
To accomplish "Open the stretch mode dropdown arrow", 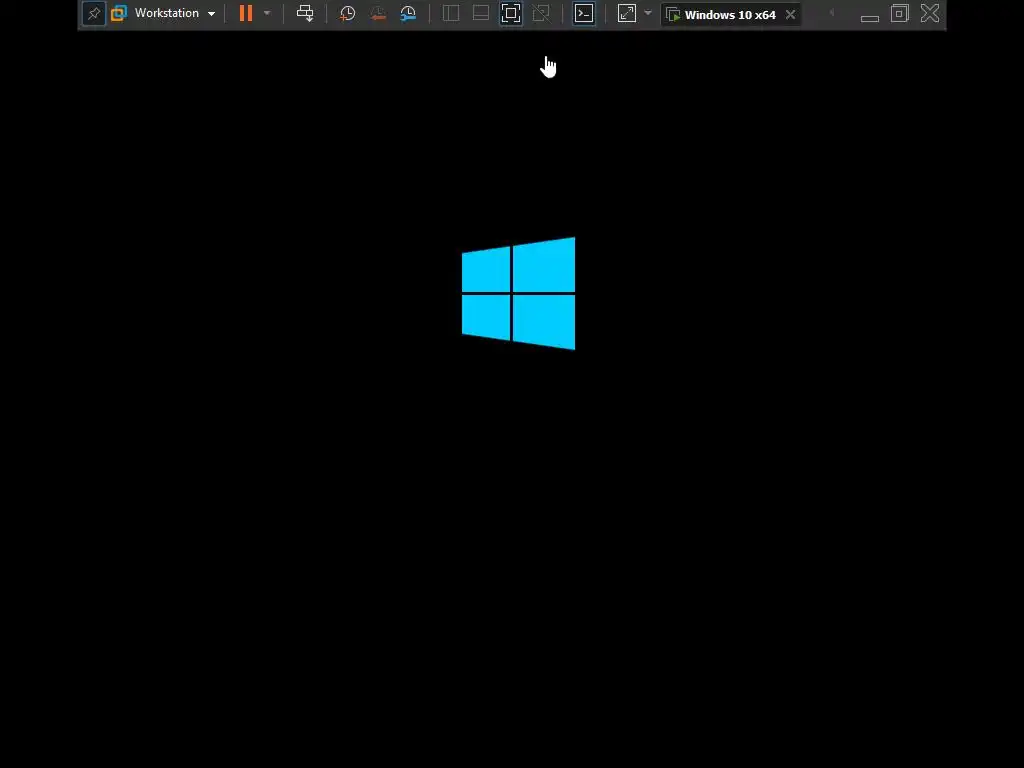I will (x=648, y=13).
